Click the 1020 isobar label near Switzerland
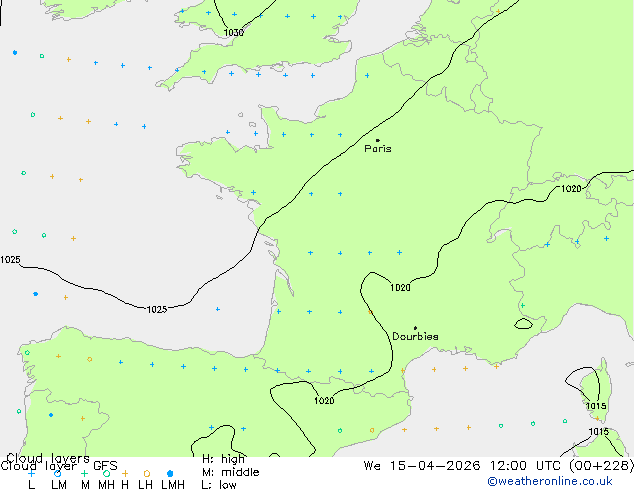The height and width of the screenshot is (490, 634). coord(571,188)
